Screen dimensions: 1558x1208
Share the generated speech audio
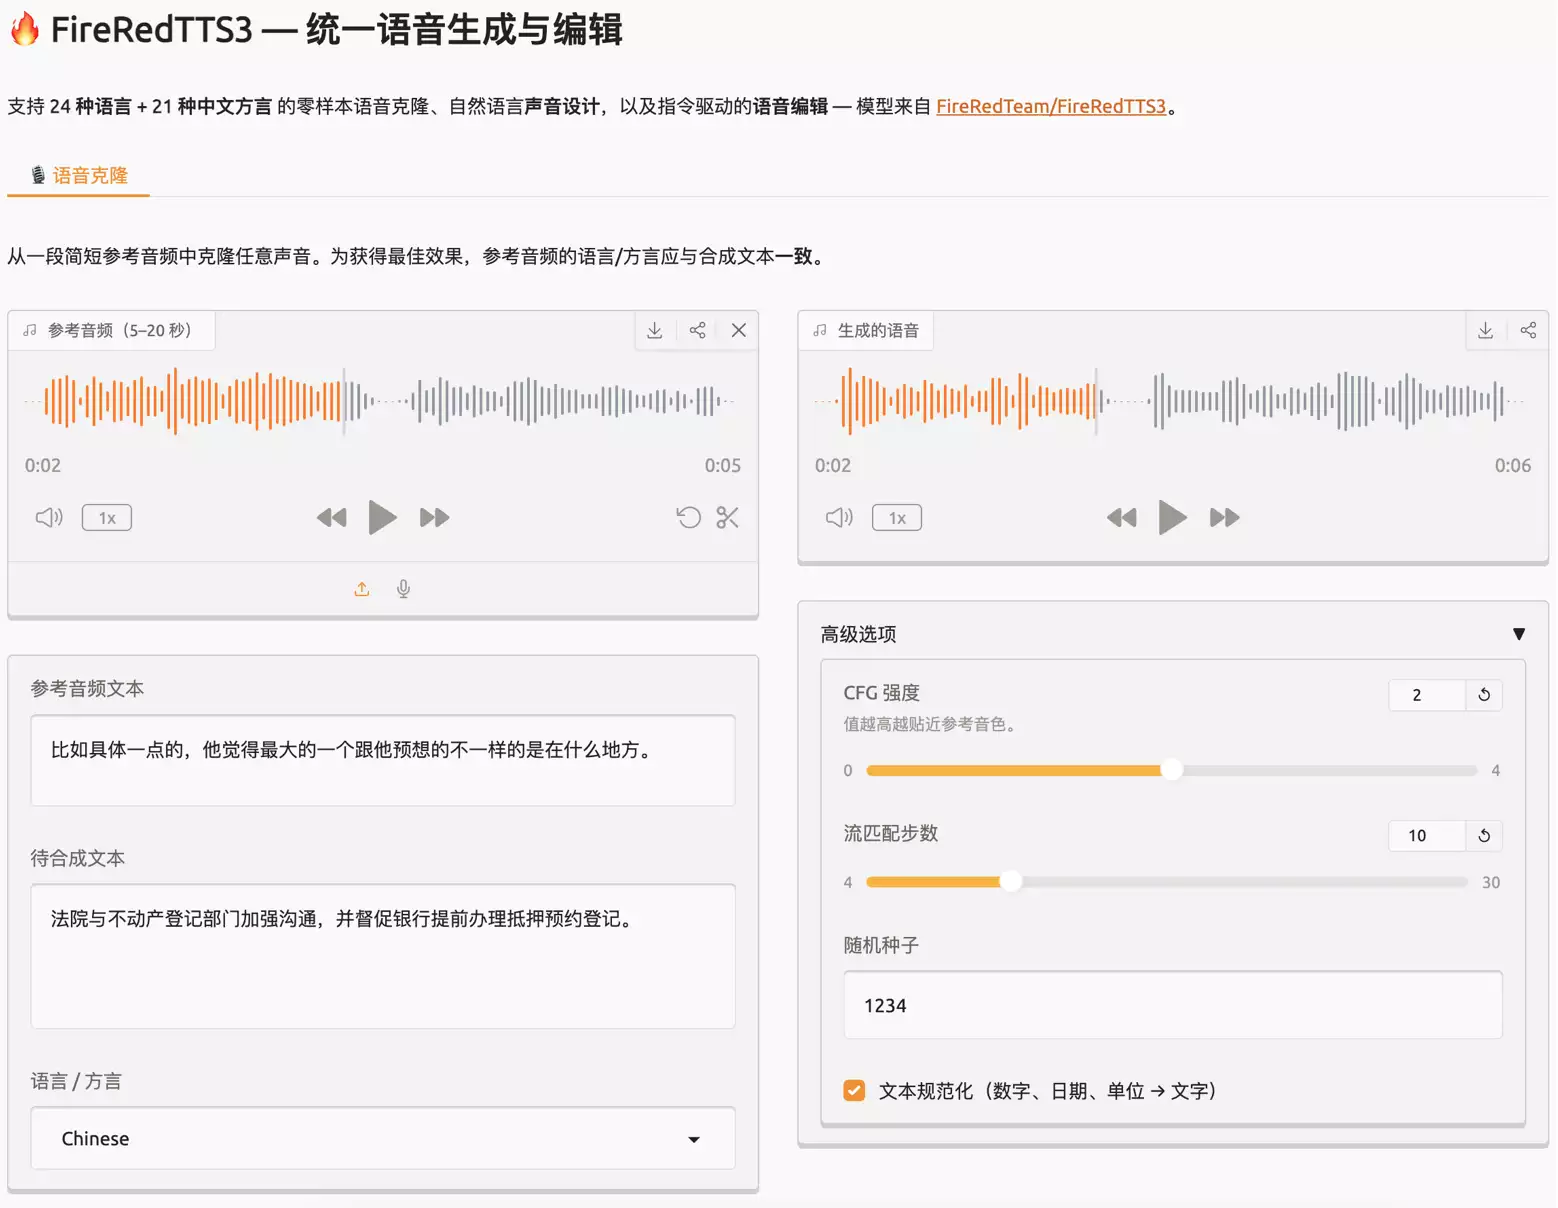pos(1529,330)
